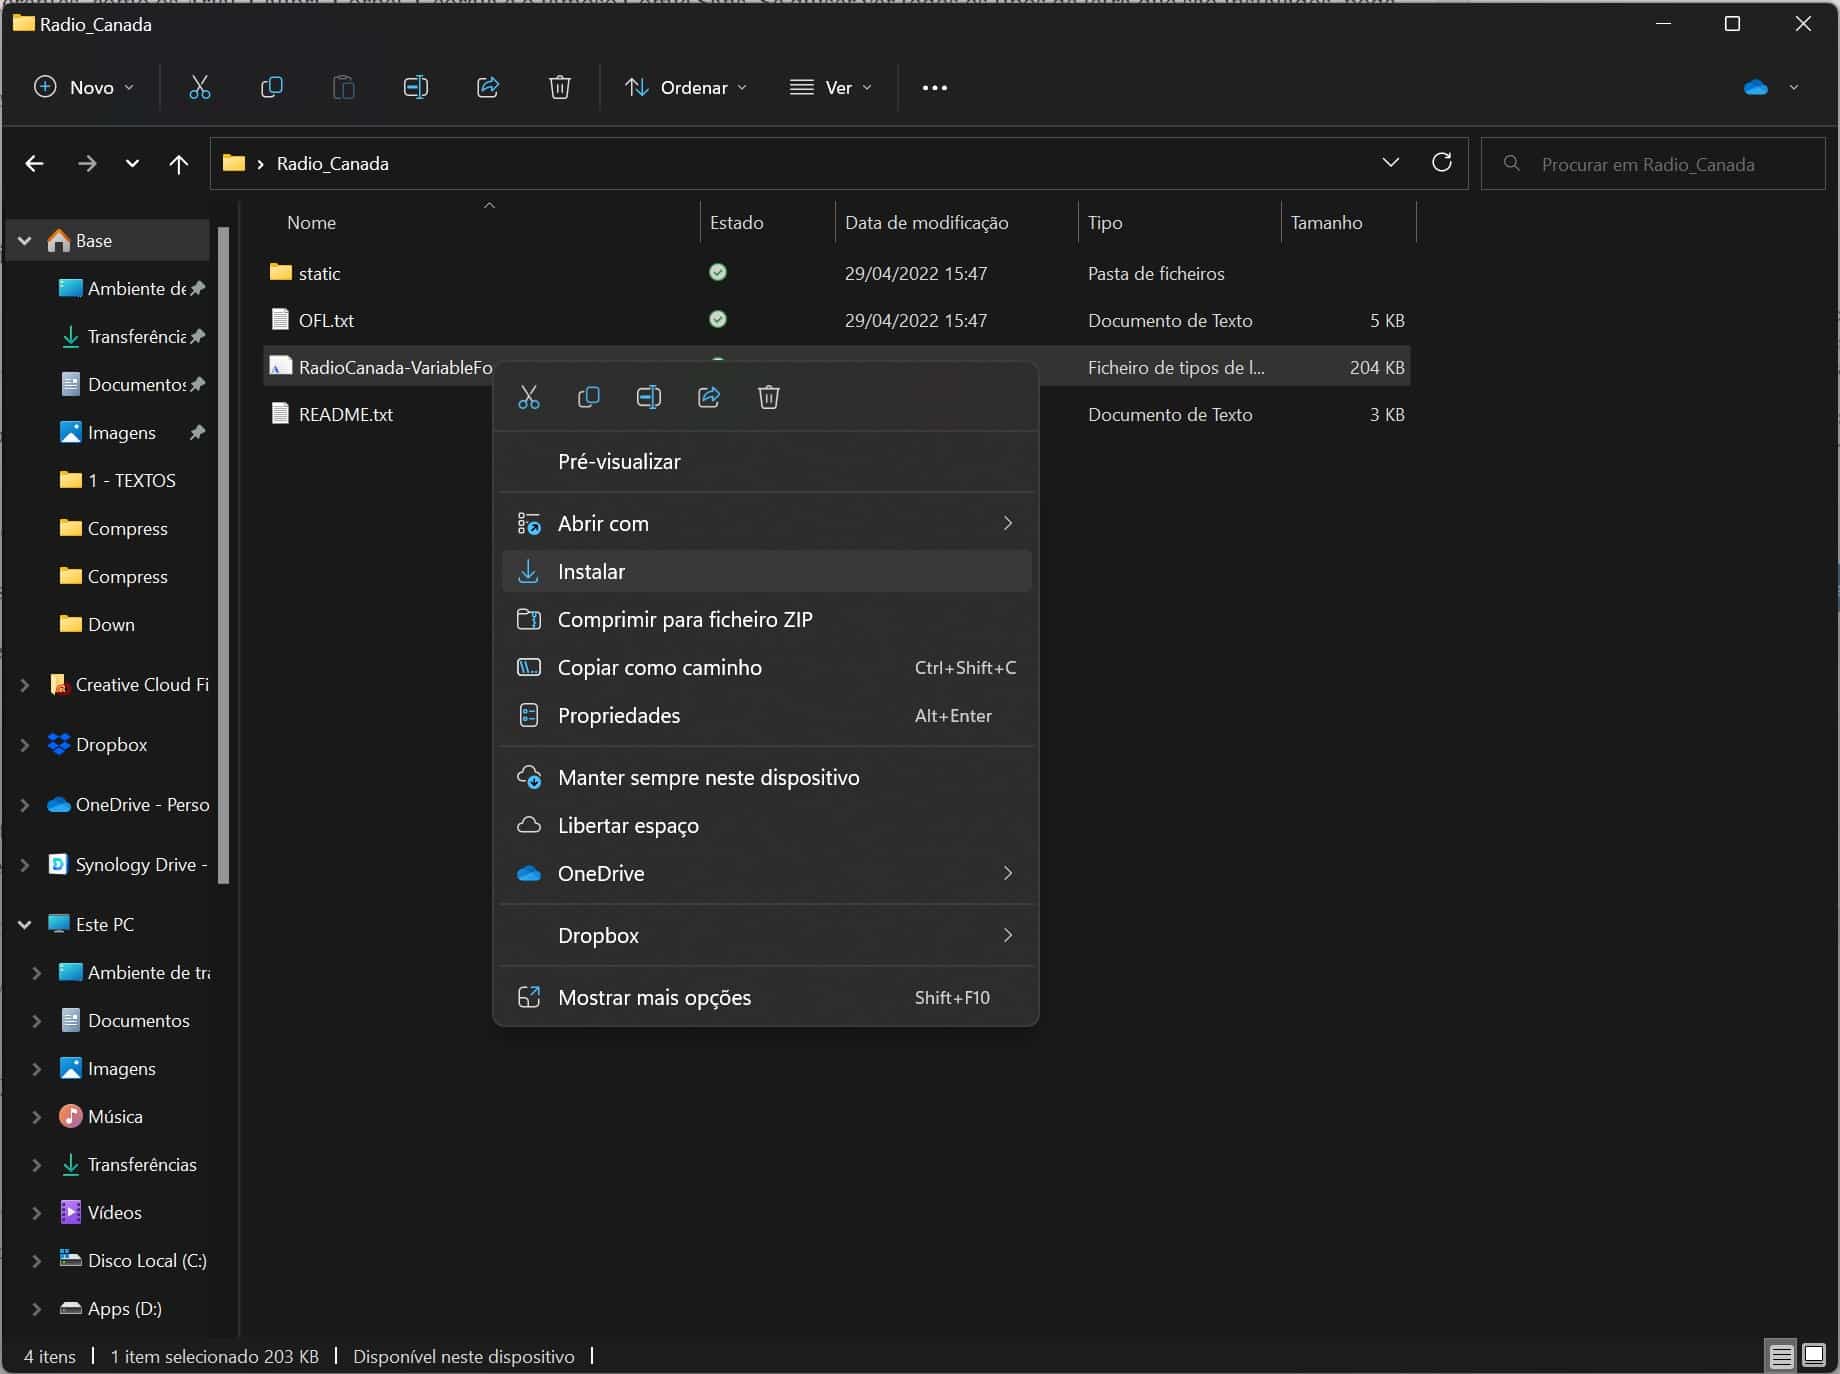Sort by the Data de modificação column header

[926, 223]
